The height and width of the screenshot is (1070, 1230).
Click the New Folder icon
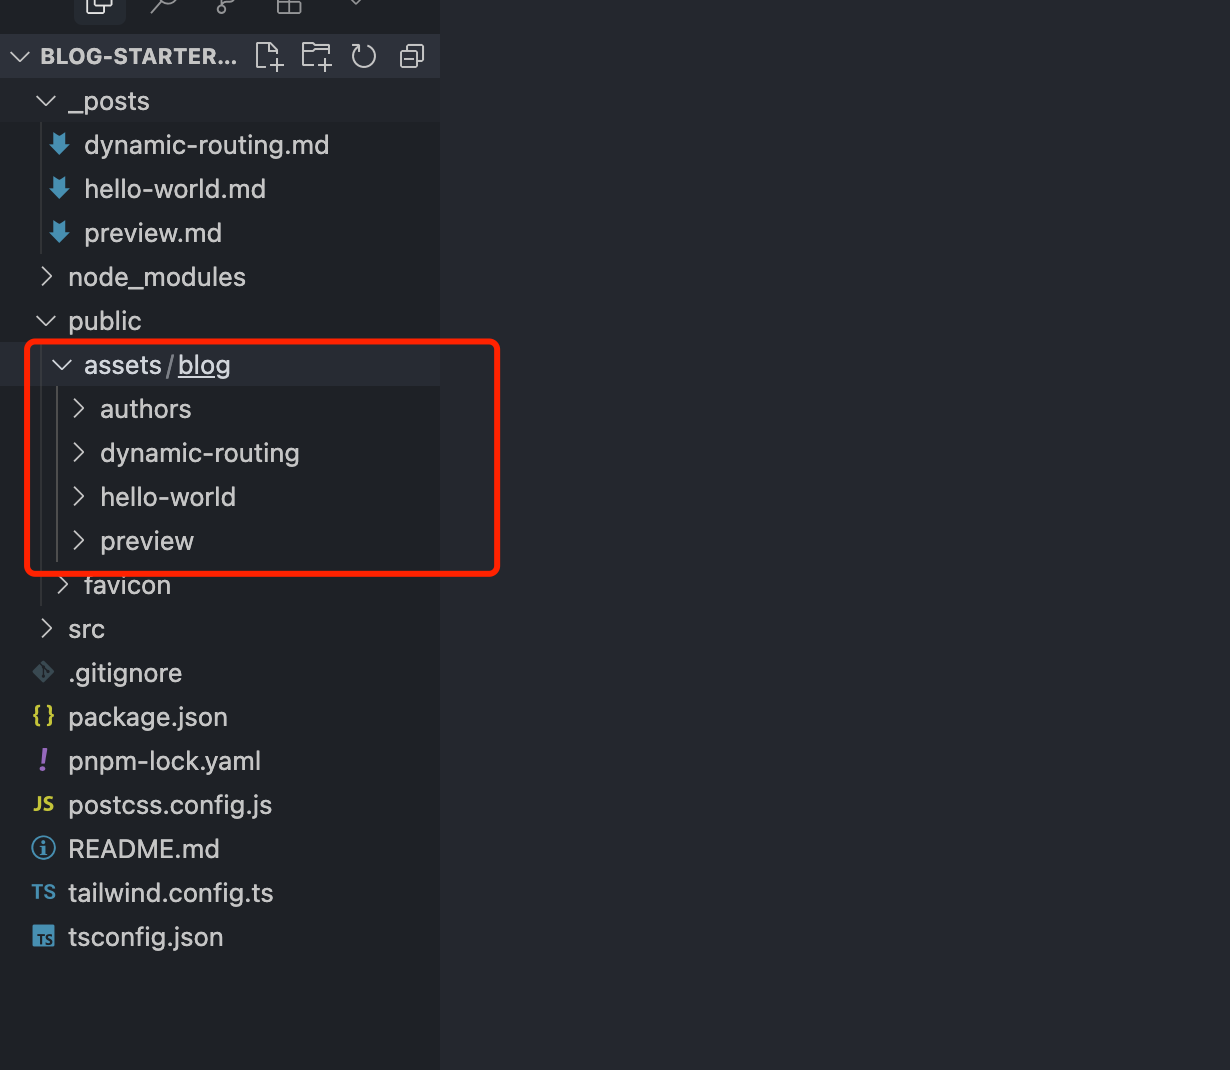point(316,56)
